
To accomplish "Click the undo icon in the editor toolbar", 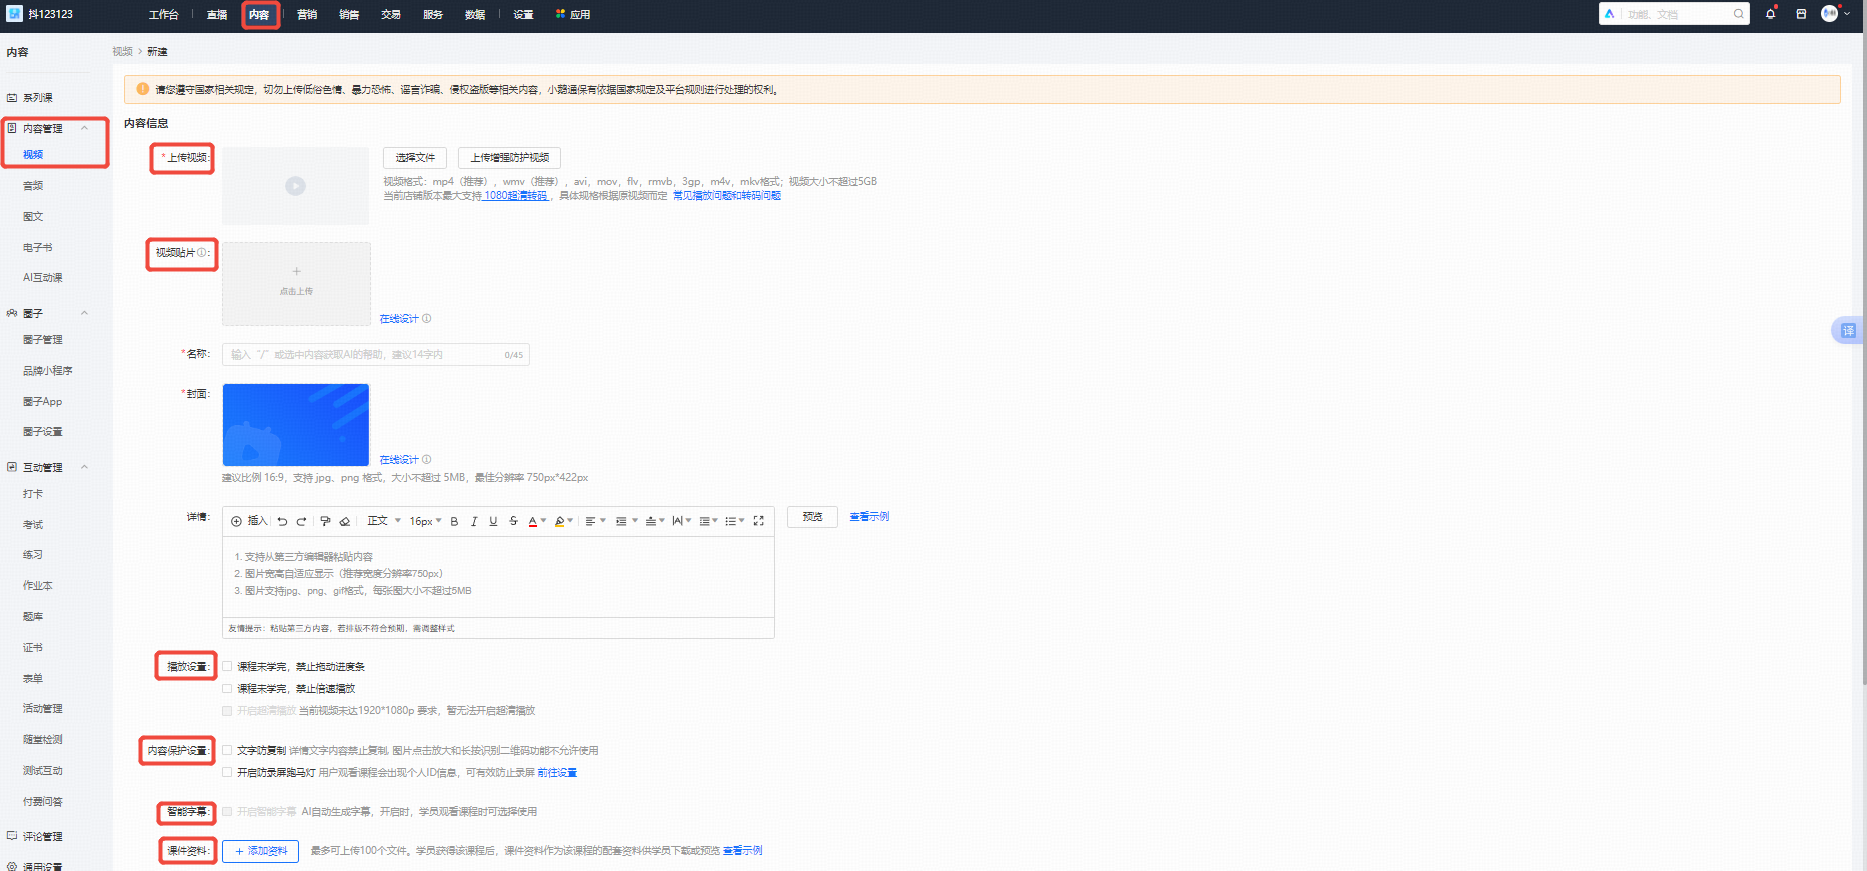I will pyautogui.click(x=282, y=521).
